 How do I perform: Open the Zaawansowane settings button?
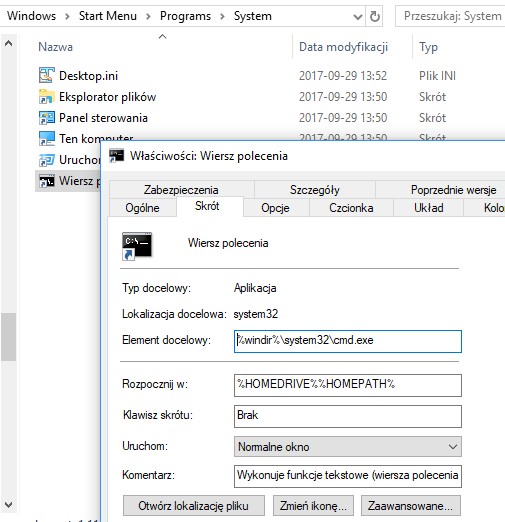point(411,506)
